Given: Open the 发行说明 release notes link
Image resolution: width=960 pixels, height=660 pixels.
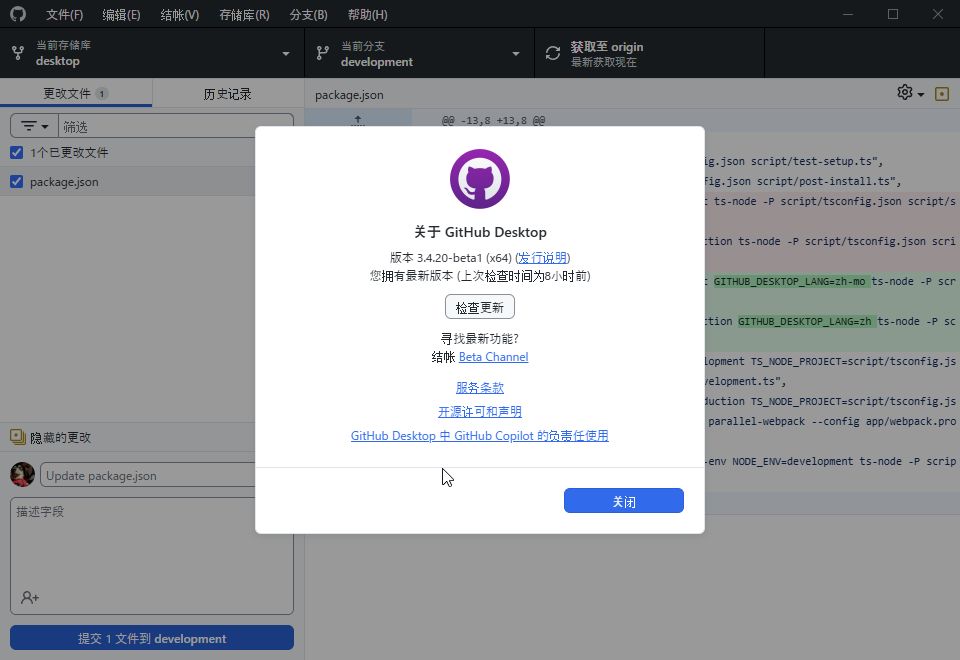Looking at the screenshot, I should pos(543,258).
